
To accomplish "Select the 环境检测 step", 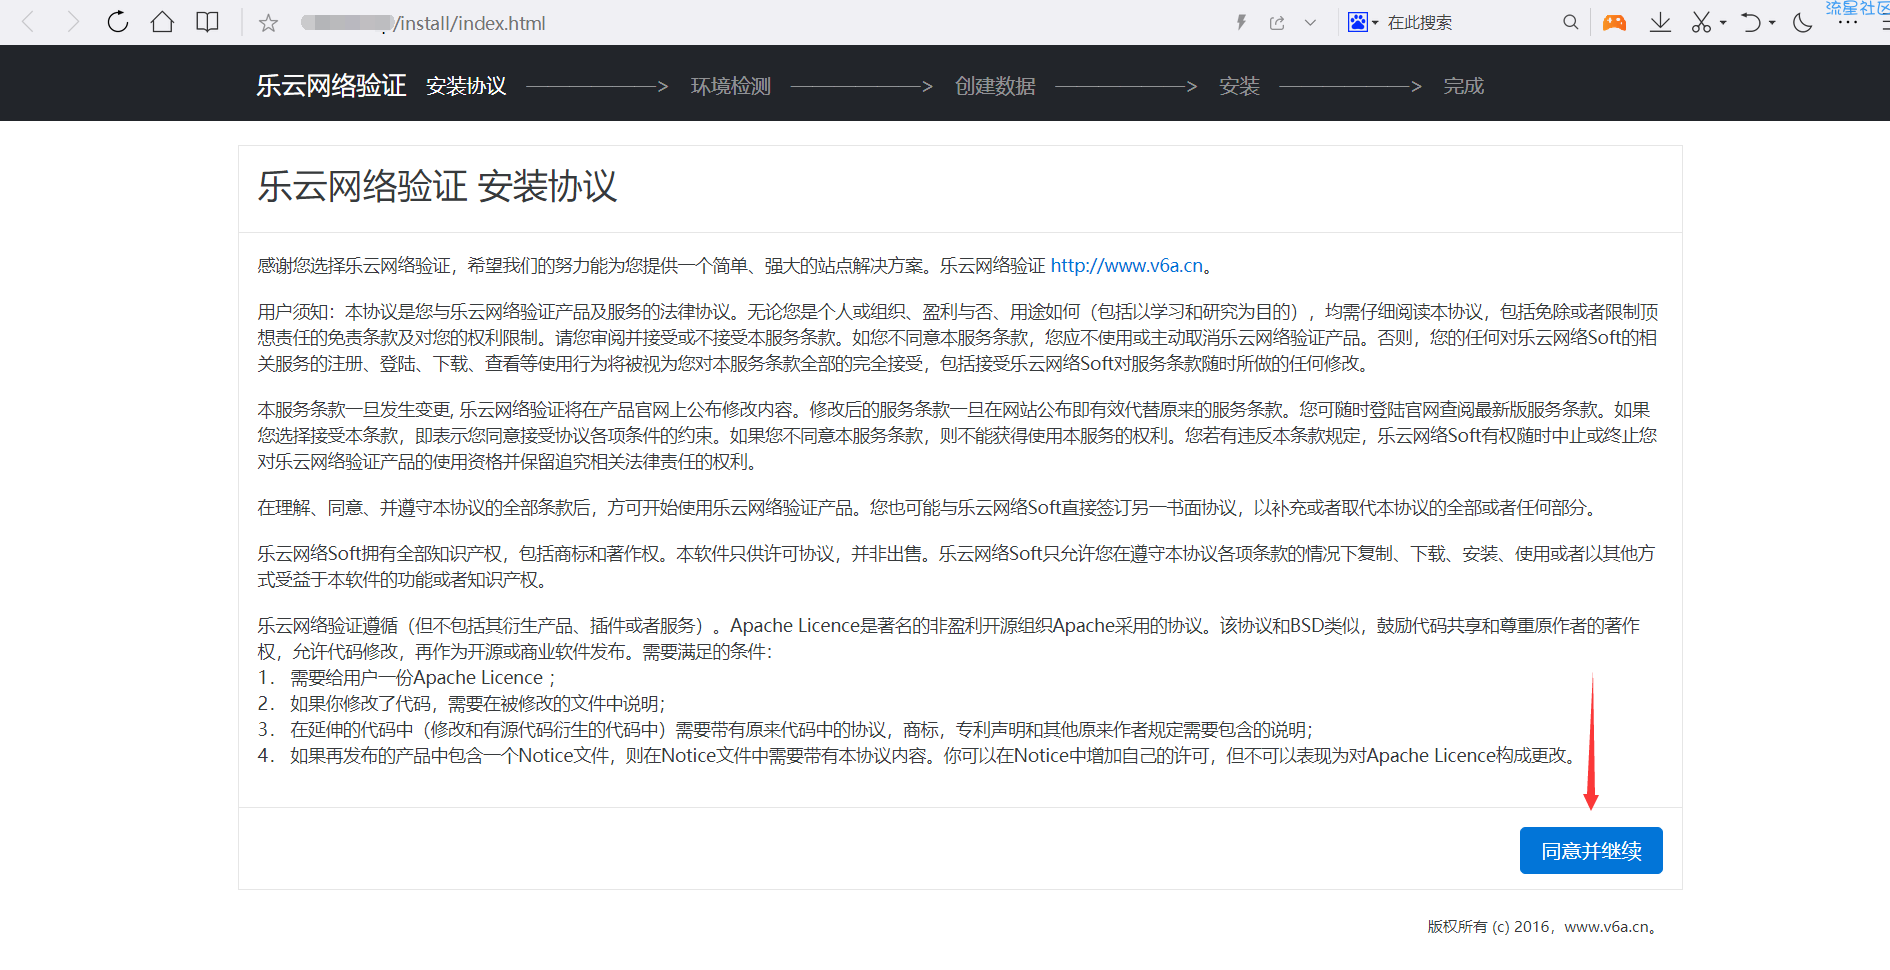I will 731,86.
